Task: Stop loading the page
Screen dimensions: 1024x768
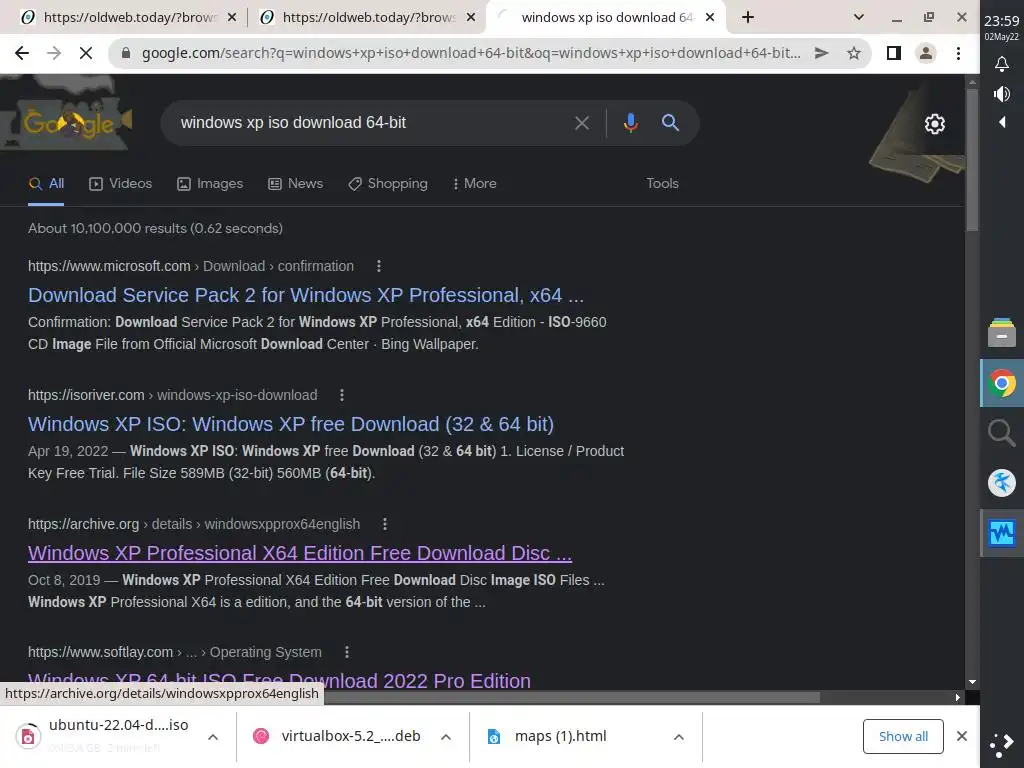Action: (86, 54)
